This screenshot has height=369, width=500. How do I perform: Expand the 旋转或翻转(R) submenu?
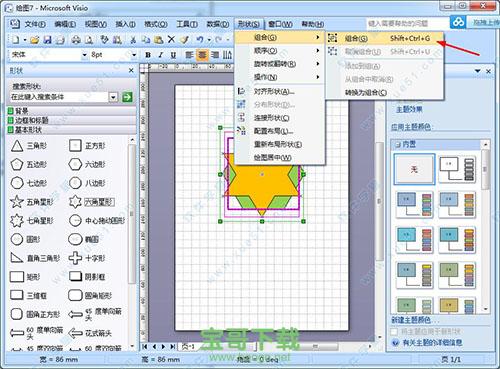pos(280,64)
